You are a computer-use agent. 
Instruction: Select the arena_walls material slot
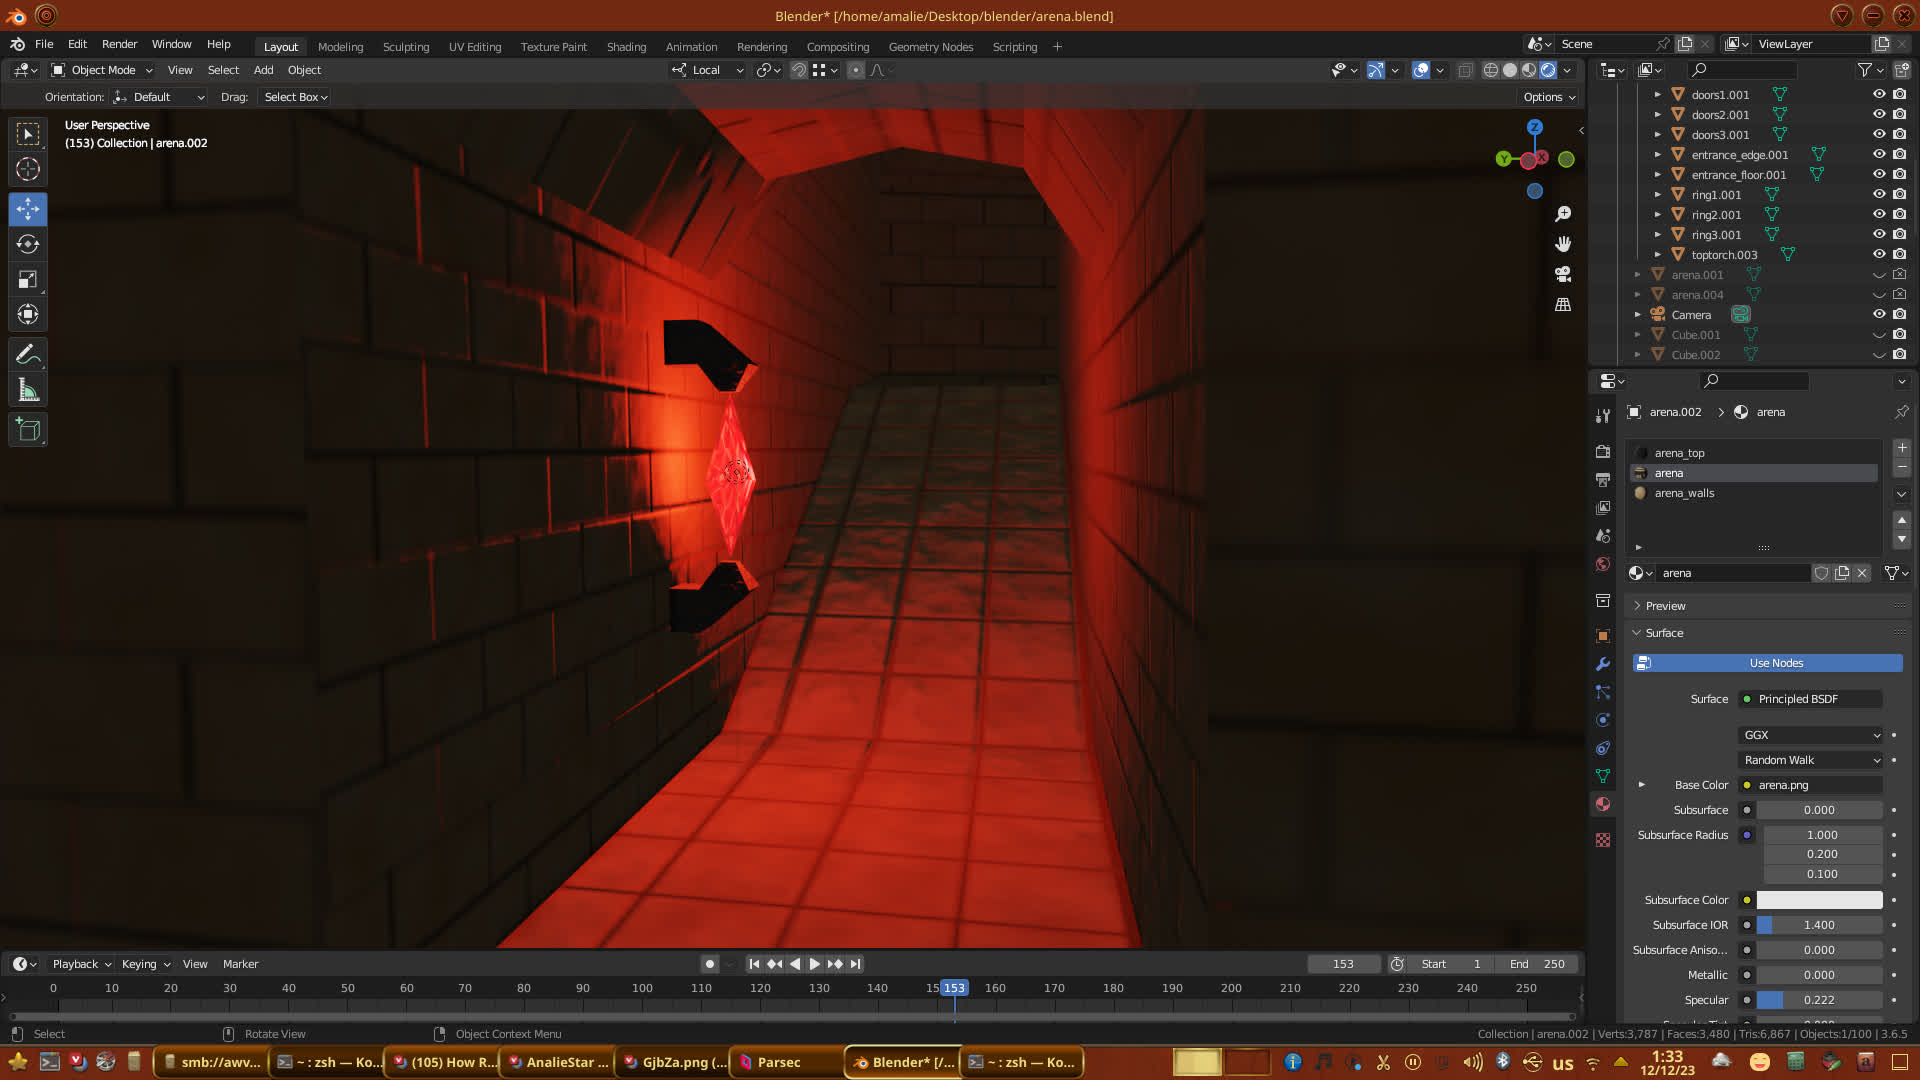1684,493
